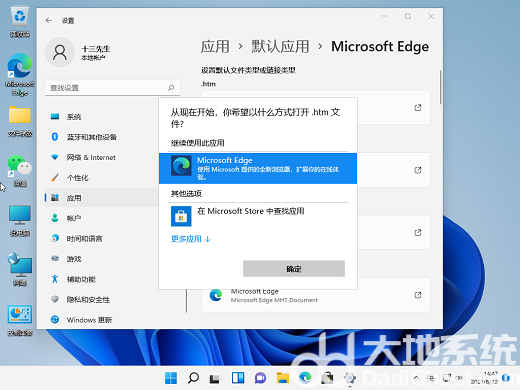Open the WeChat desktop shortcut
The image size is (520, 390).
pyautogui.click(x=20, y=171)
